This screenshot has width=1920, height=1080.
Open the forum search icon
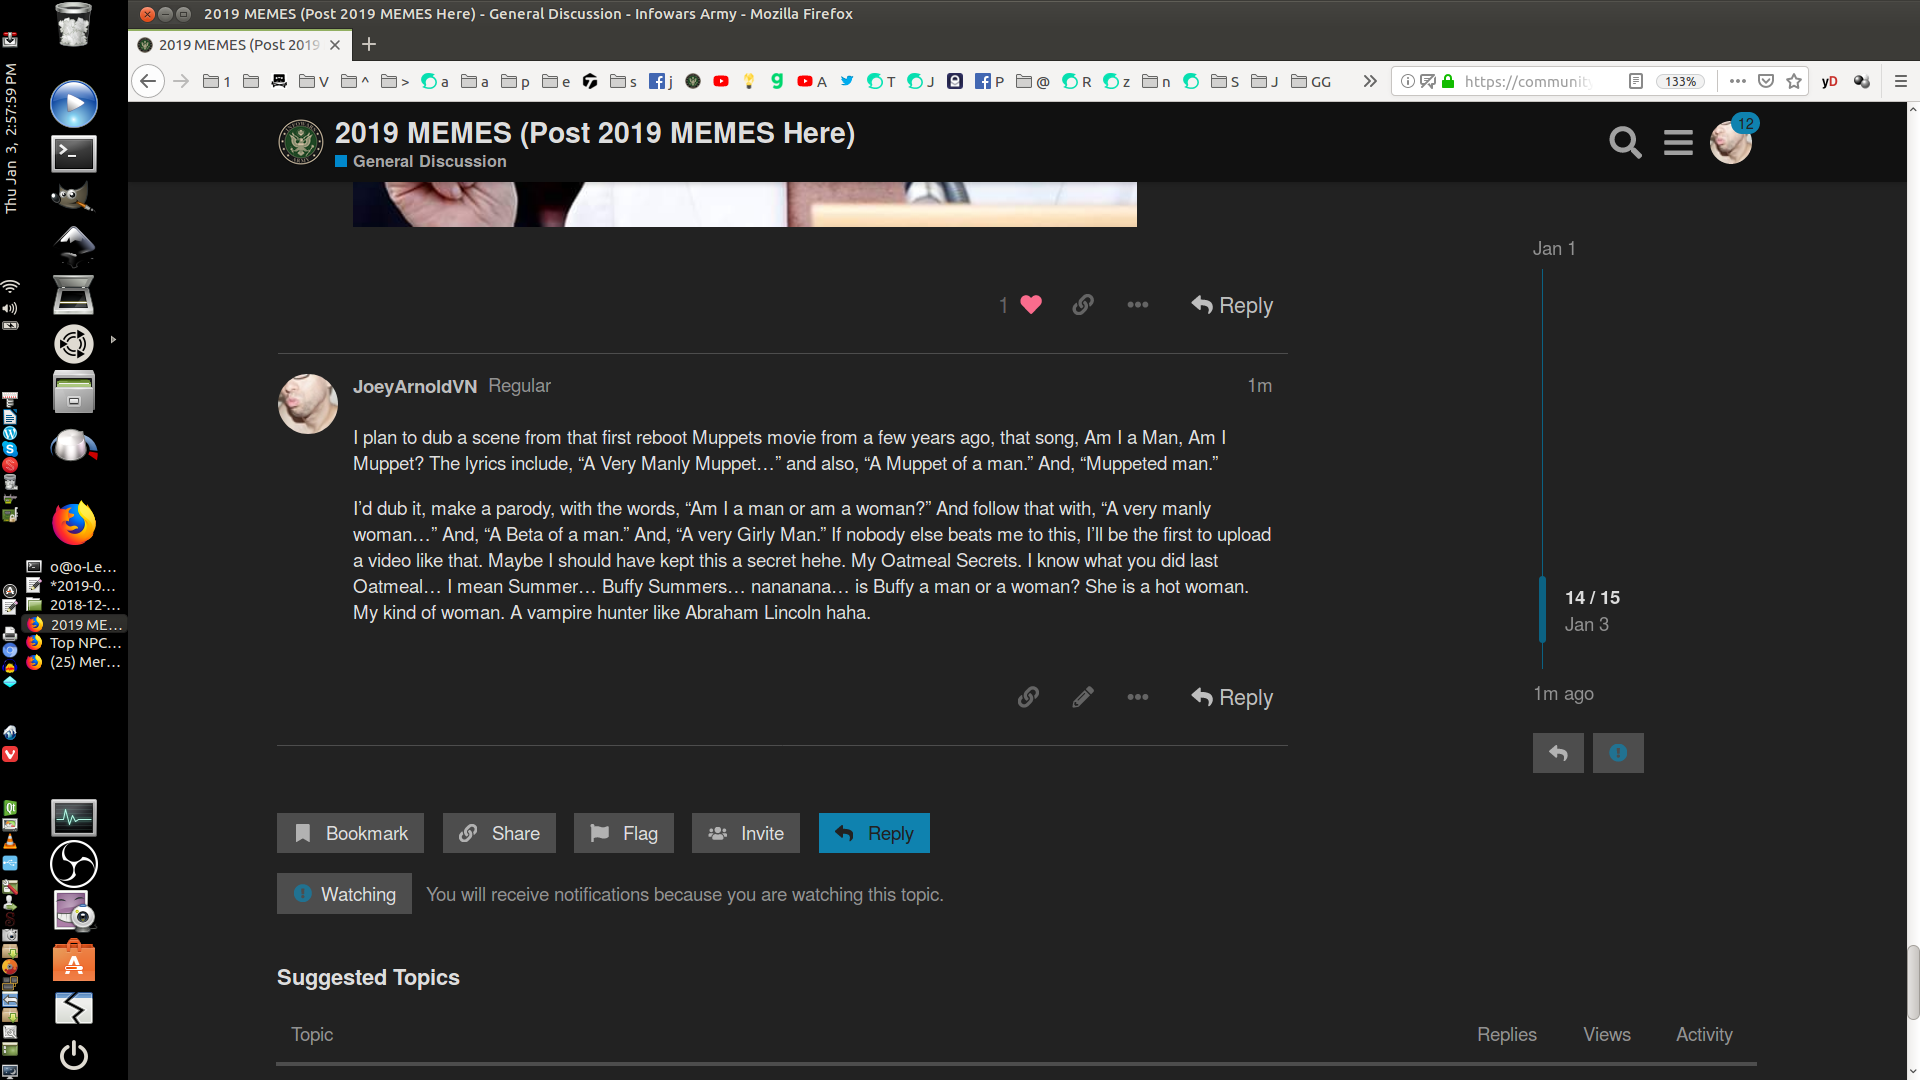point(1625,143)
